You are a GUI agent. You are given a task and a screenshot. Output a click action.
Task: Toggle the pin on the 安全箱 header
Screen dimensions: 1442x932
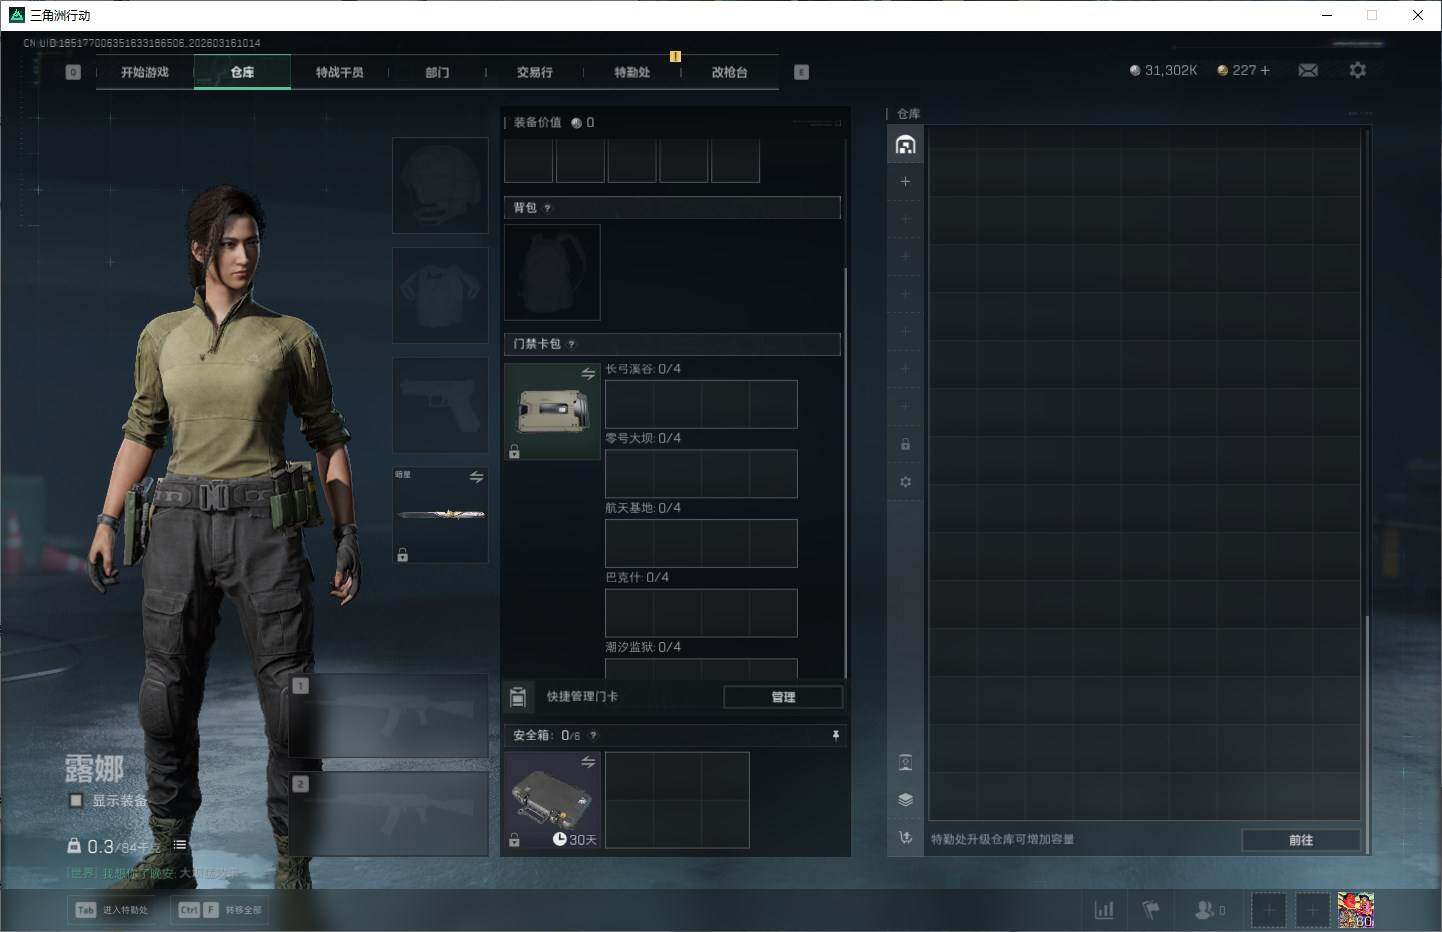pyautogui.click(x=836, y=735)
